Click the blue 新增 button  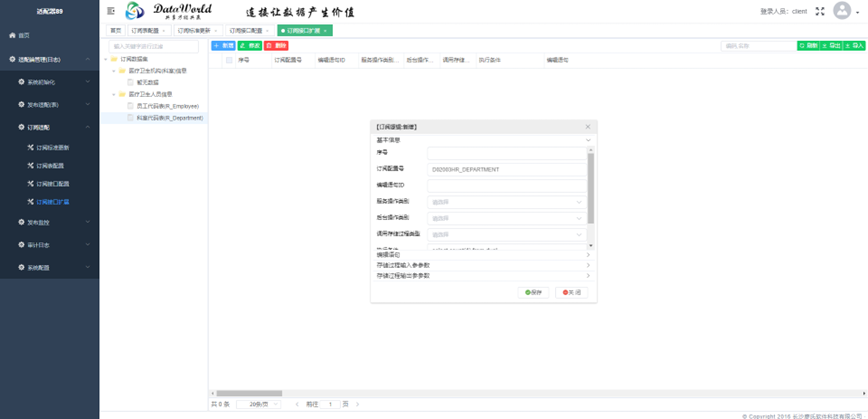coord(224,46)
